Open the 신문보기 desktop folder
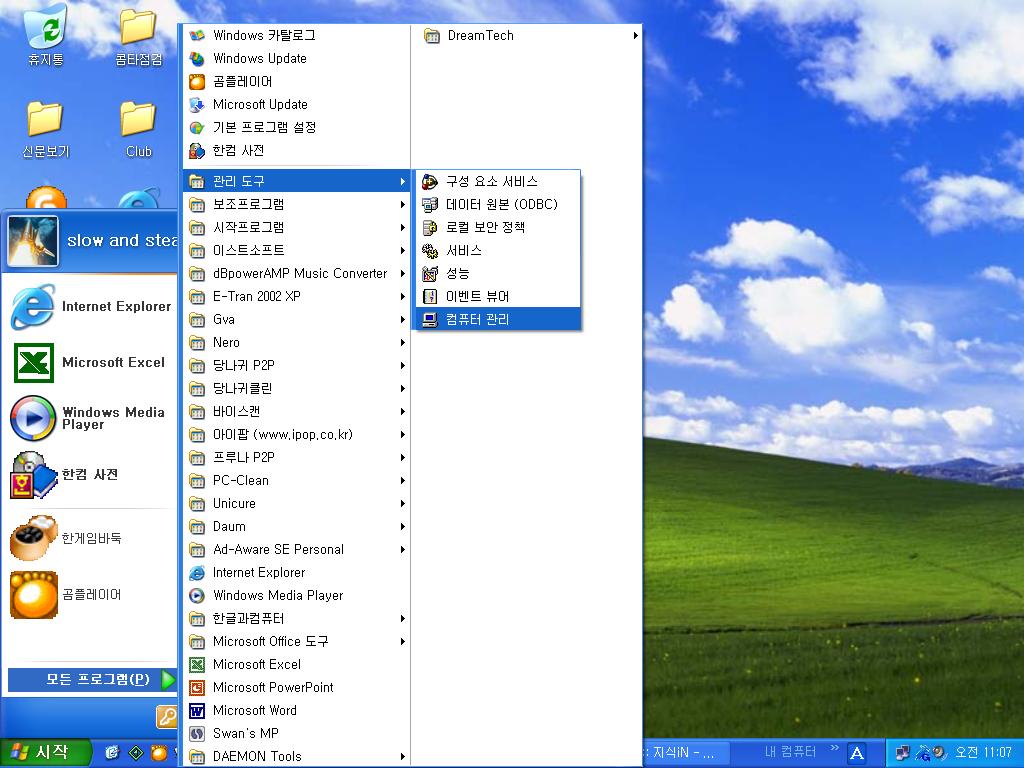 pyautogui.click(x=45, y=129)
